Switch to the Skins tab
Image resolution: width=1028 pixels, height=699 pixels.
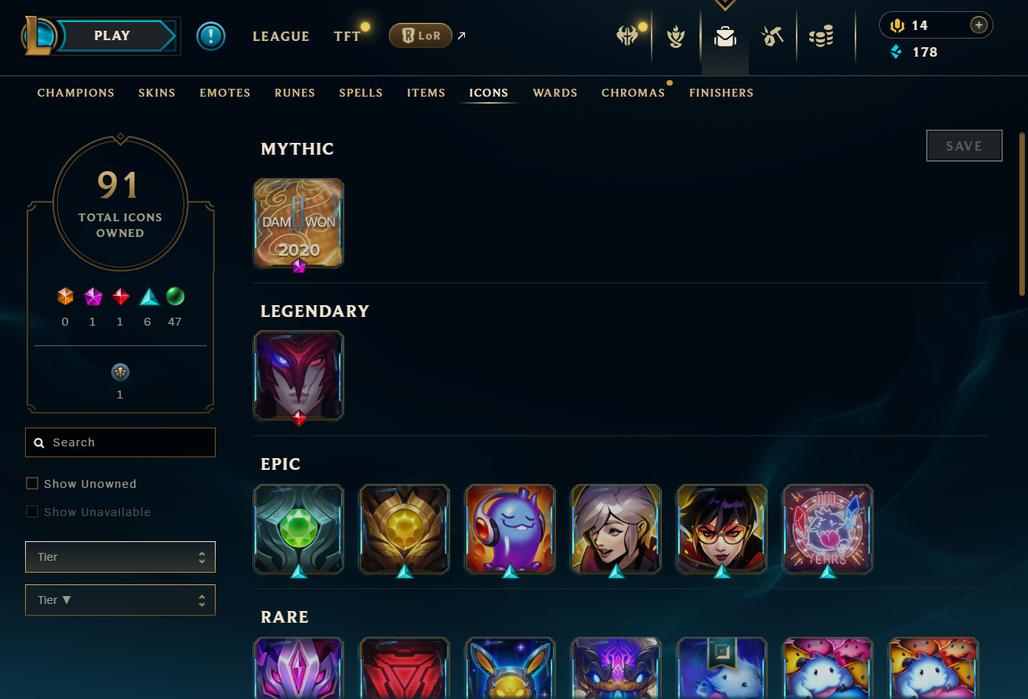coord(157,92)
